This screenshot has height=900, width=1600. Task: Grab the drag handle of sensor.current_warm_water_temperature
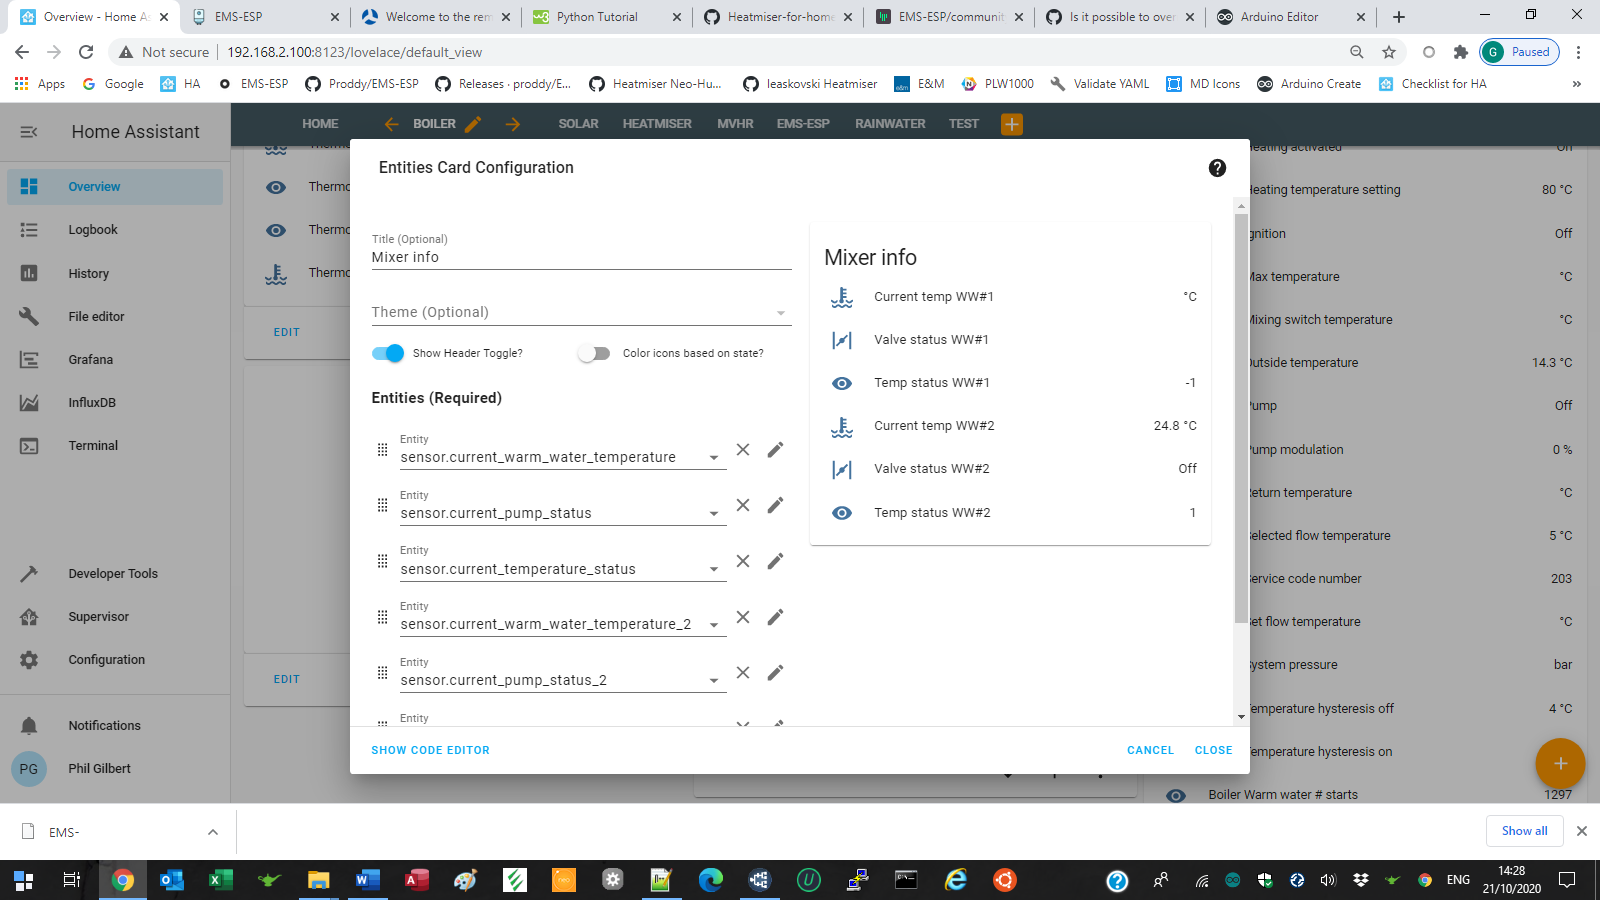click(382, 450)
